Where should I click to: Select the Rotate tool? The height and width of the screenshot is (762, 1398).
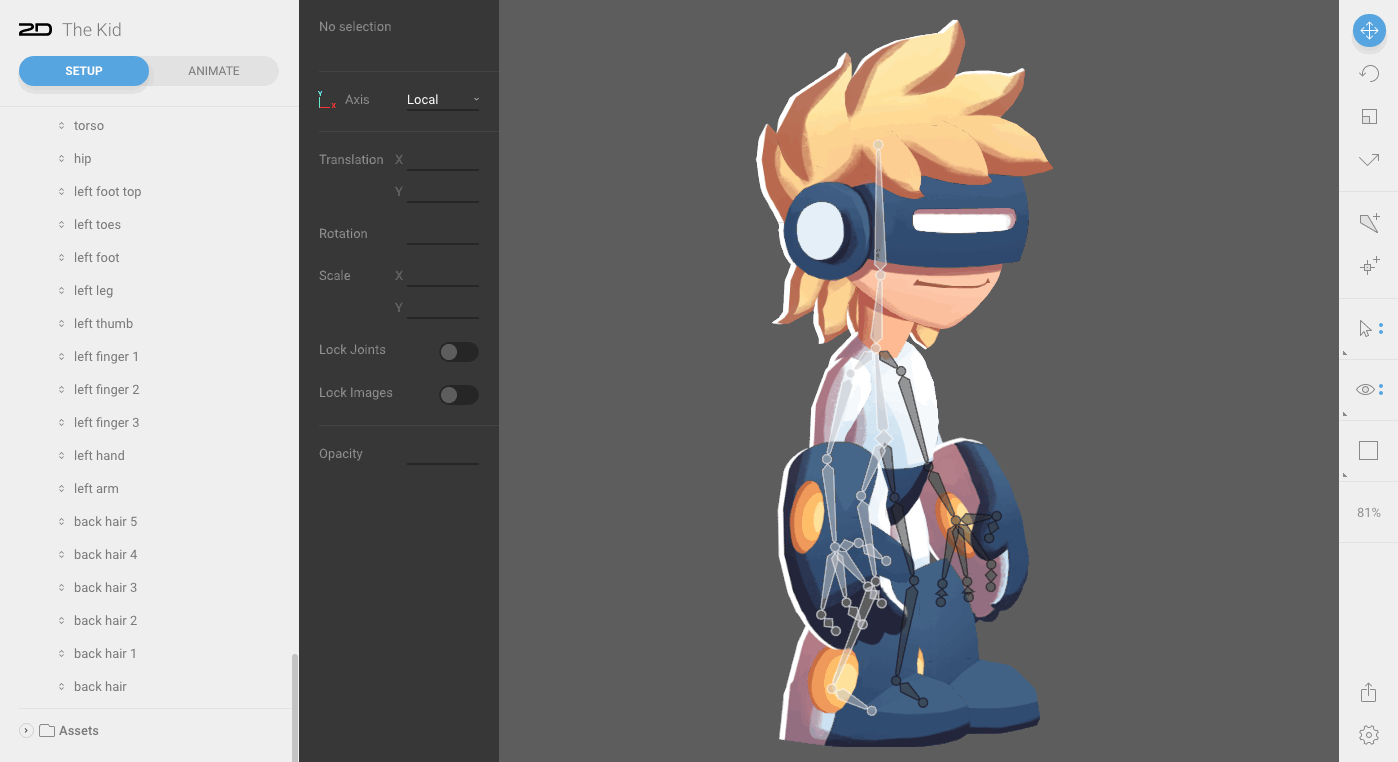point(1369,73)
